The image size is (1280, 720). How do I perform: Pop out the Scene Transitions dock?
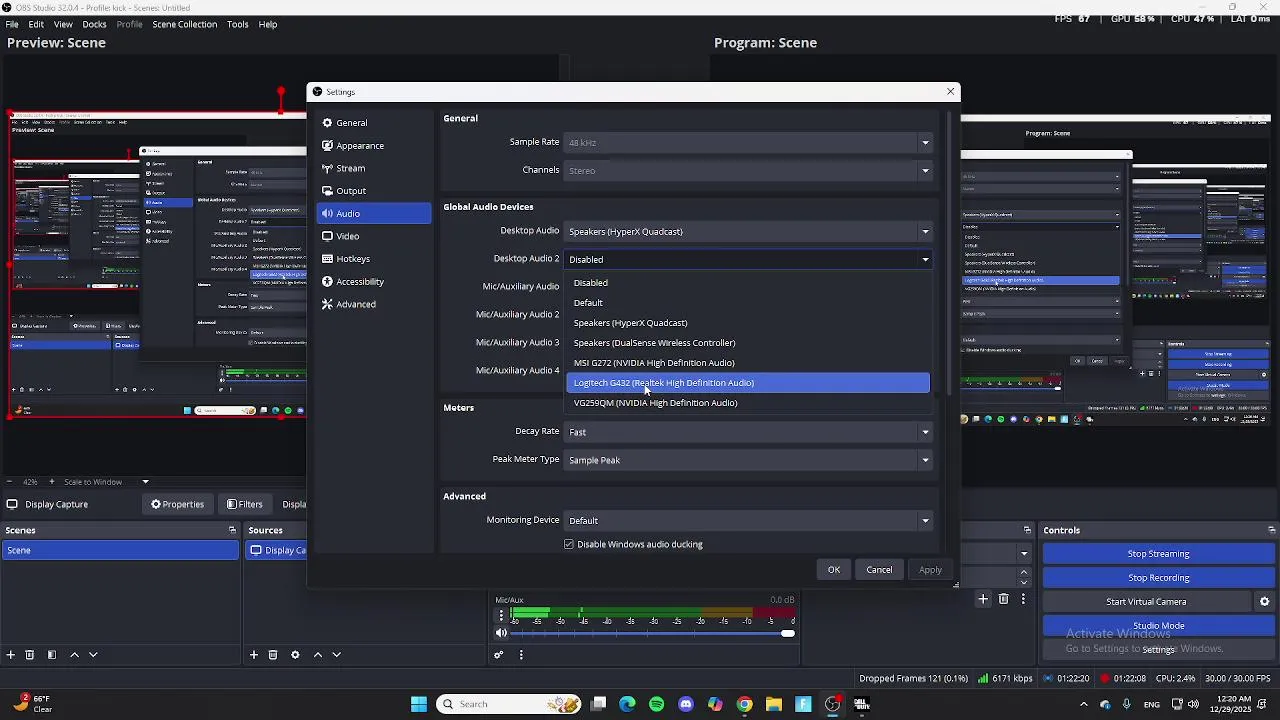[x=1027, y=531]
